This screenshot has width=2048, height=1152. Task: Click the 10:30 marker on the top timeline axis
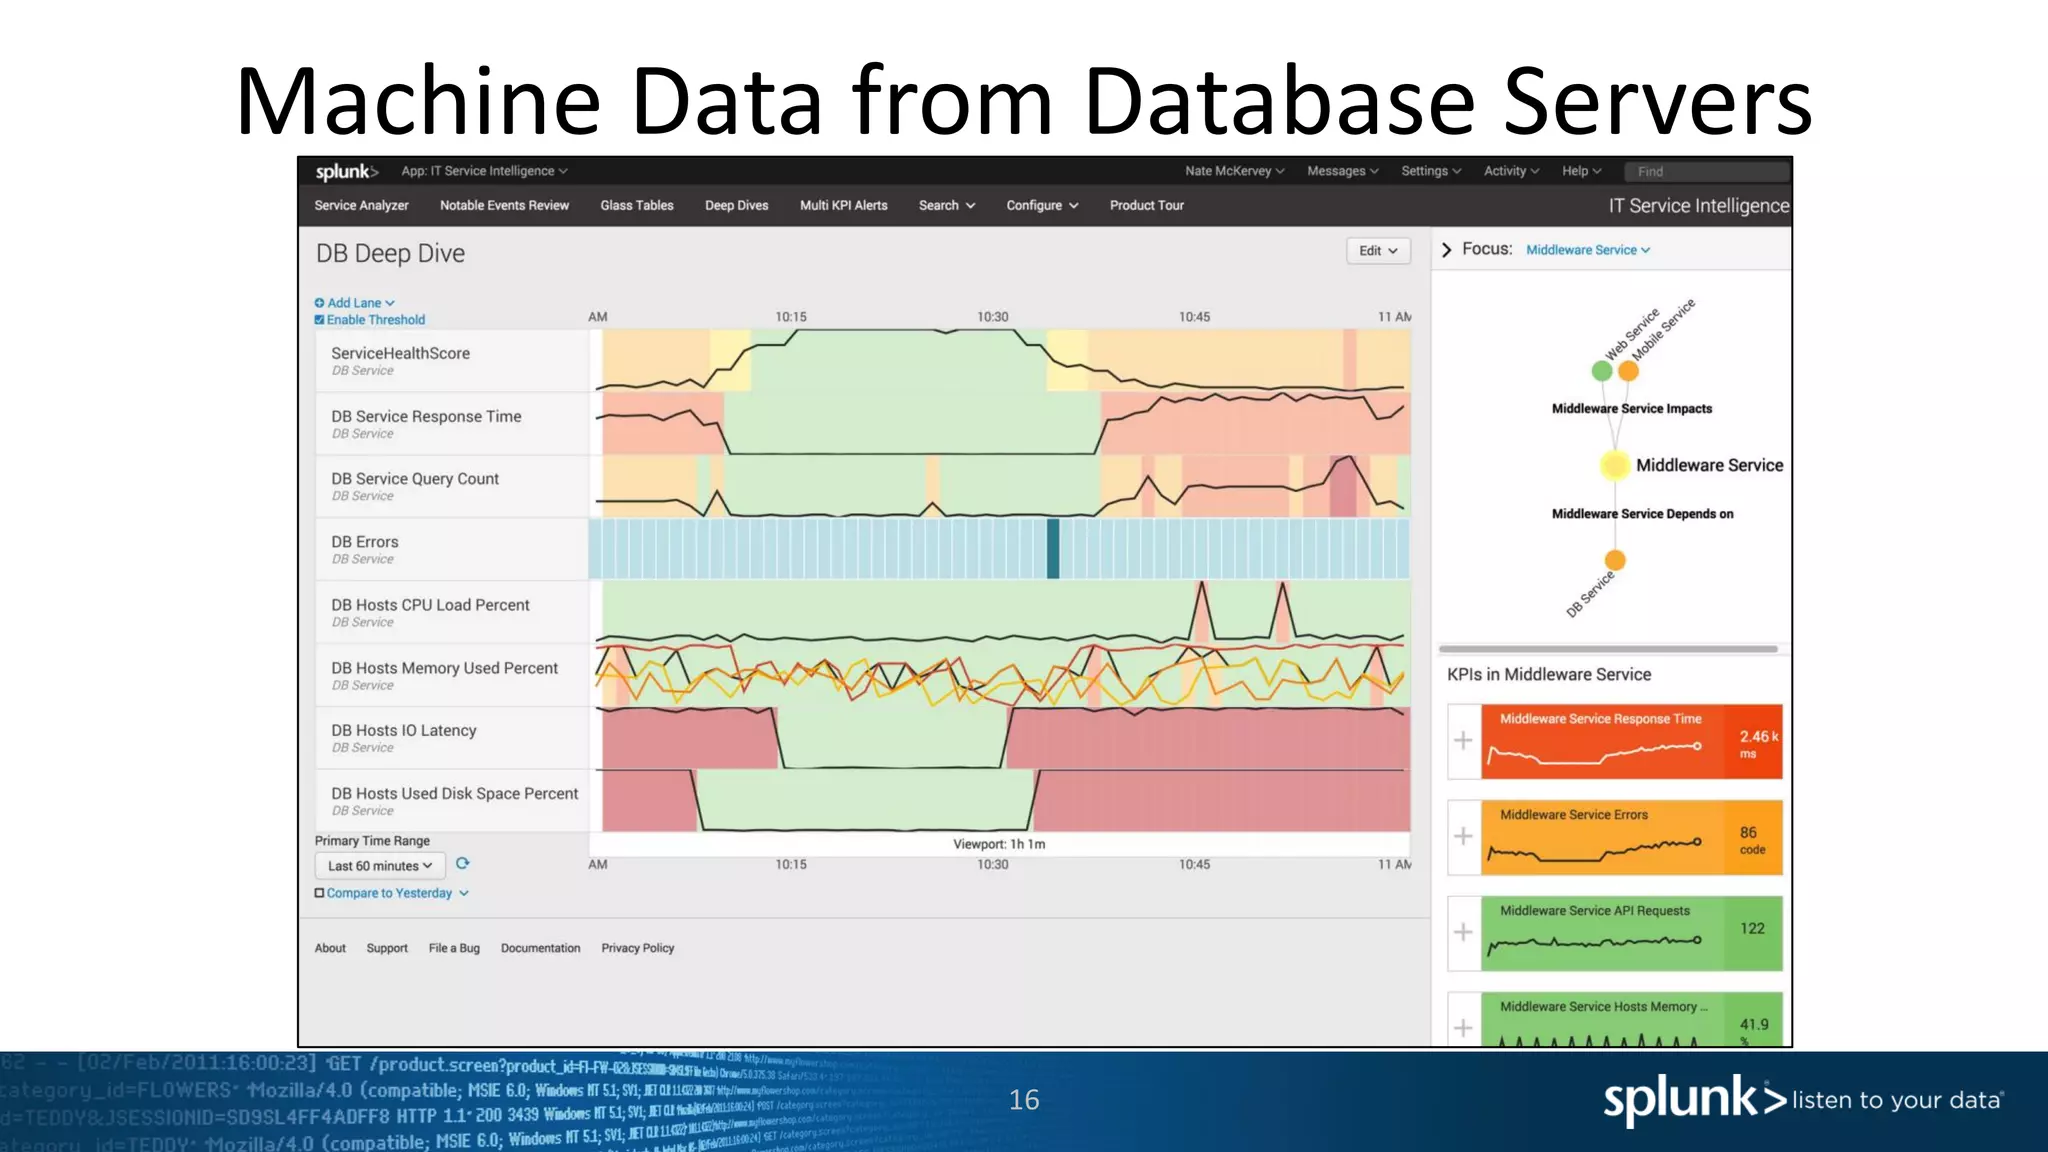[x=993, y=317]
